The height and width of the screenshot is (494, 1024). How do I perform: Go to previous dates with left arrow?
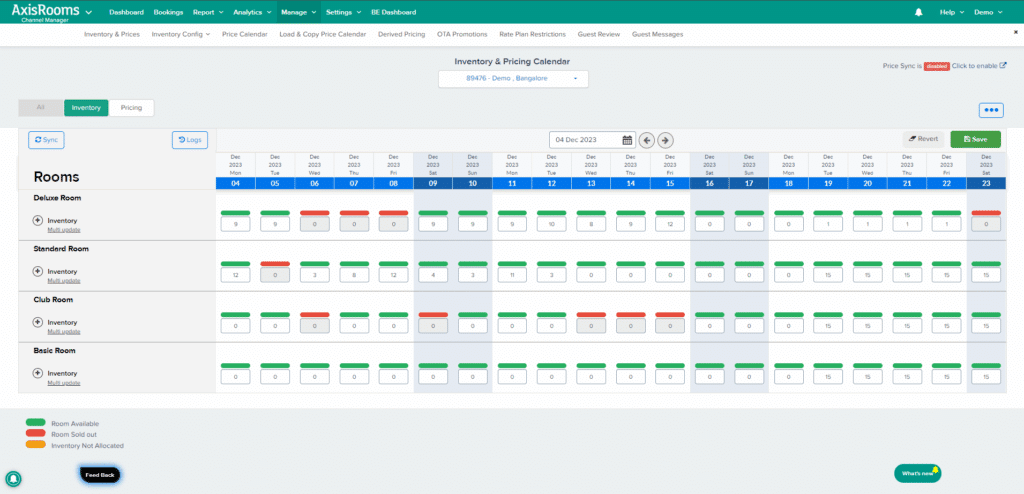click(647, 140)
